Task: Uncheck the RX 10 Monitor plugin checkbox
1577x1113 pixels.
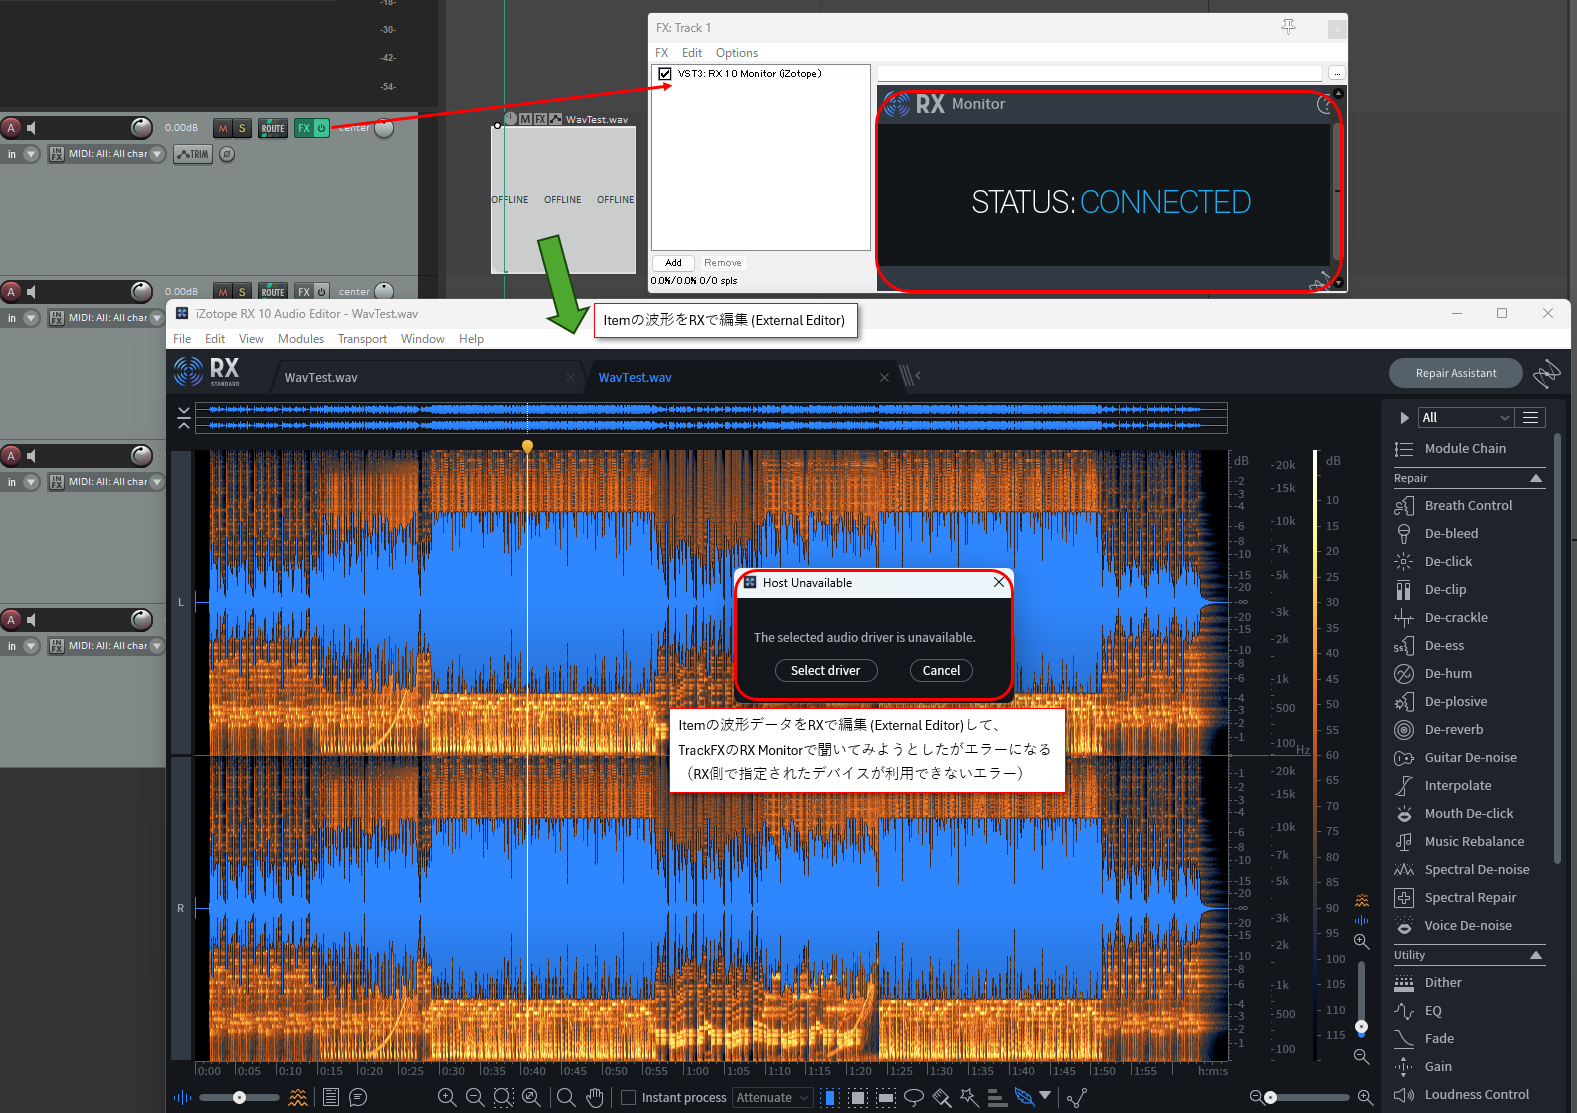Action: [665, 74]
